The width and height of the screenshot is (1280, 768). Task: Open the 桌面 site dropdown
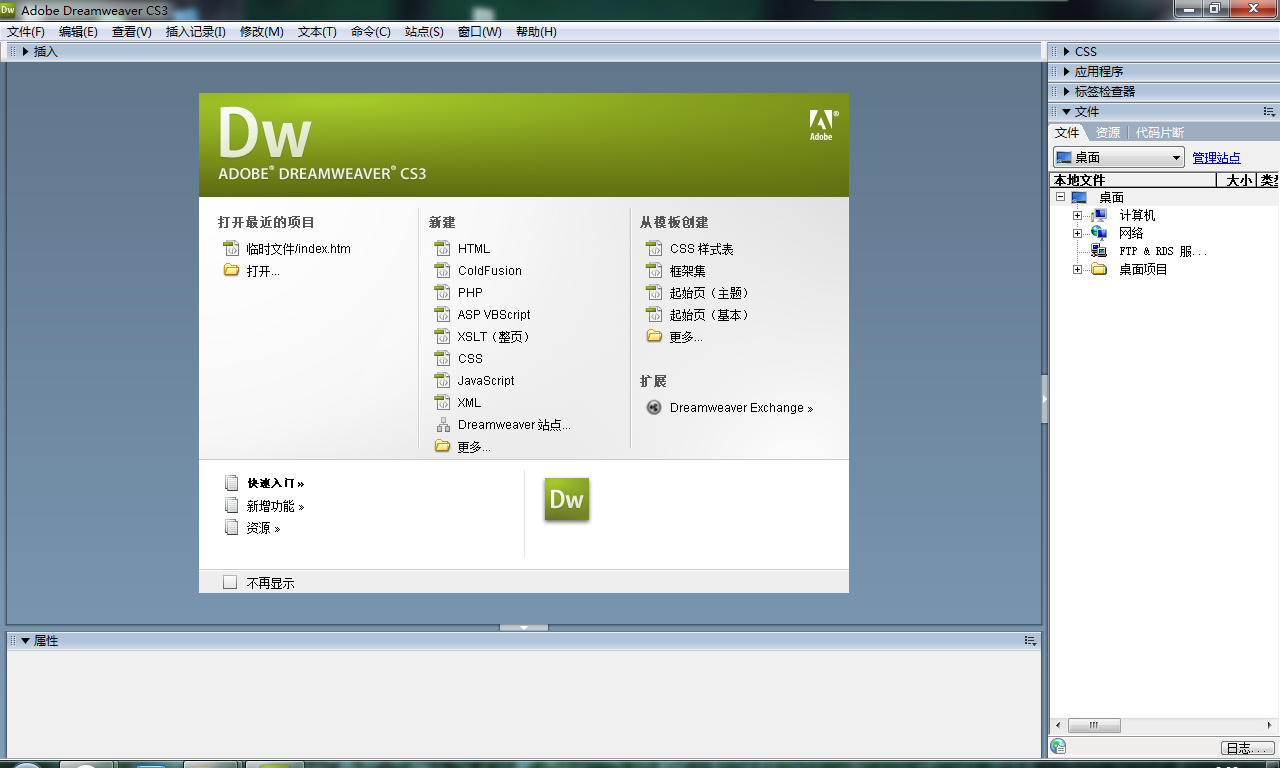pos(1176,158)
